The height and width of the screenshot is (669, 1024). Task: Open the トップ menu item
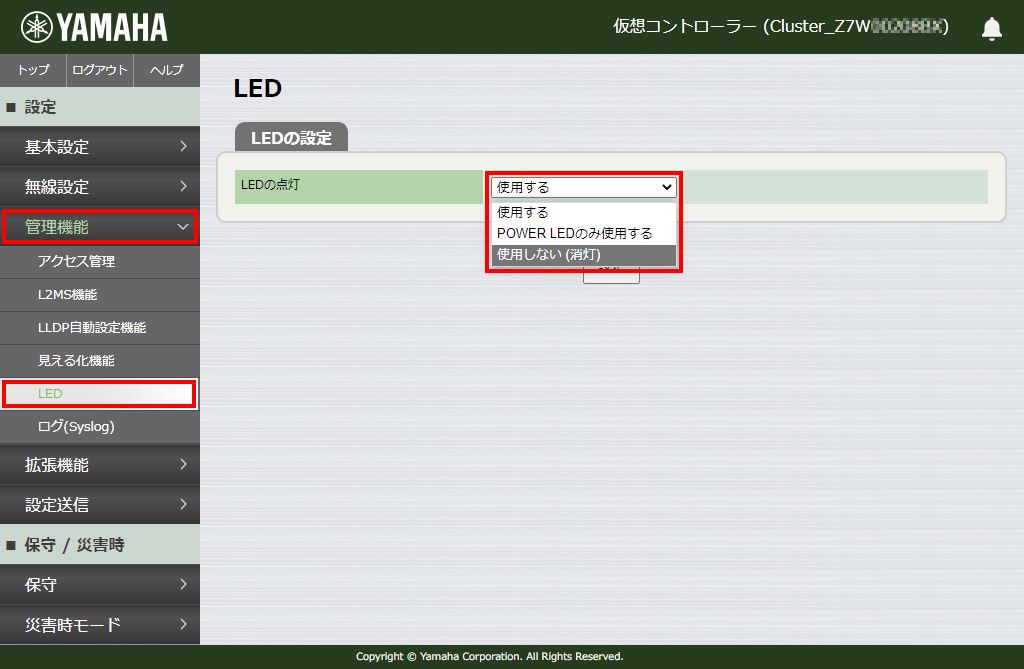click(x=32, y=70)
